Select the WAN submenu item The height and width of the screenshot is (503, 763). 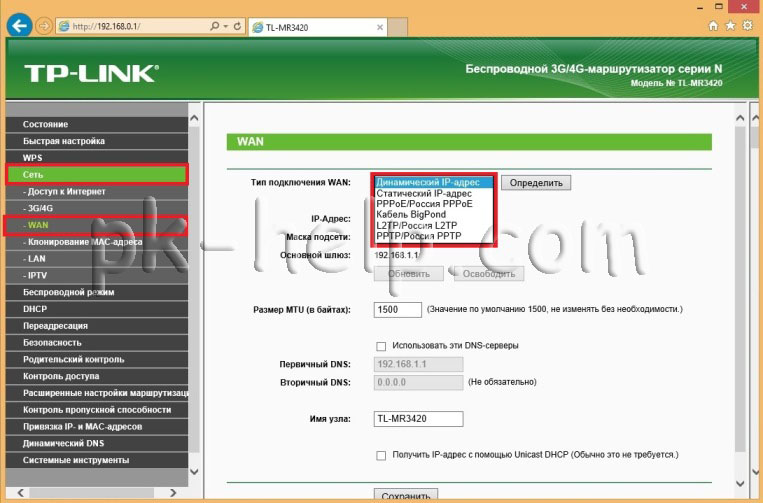click(97, 225)
